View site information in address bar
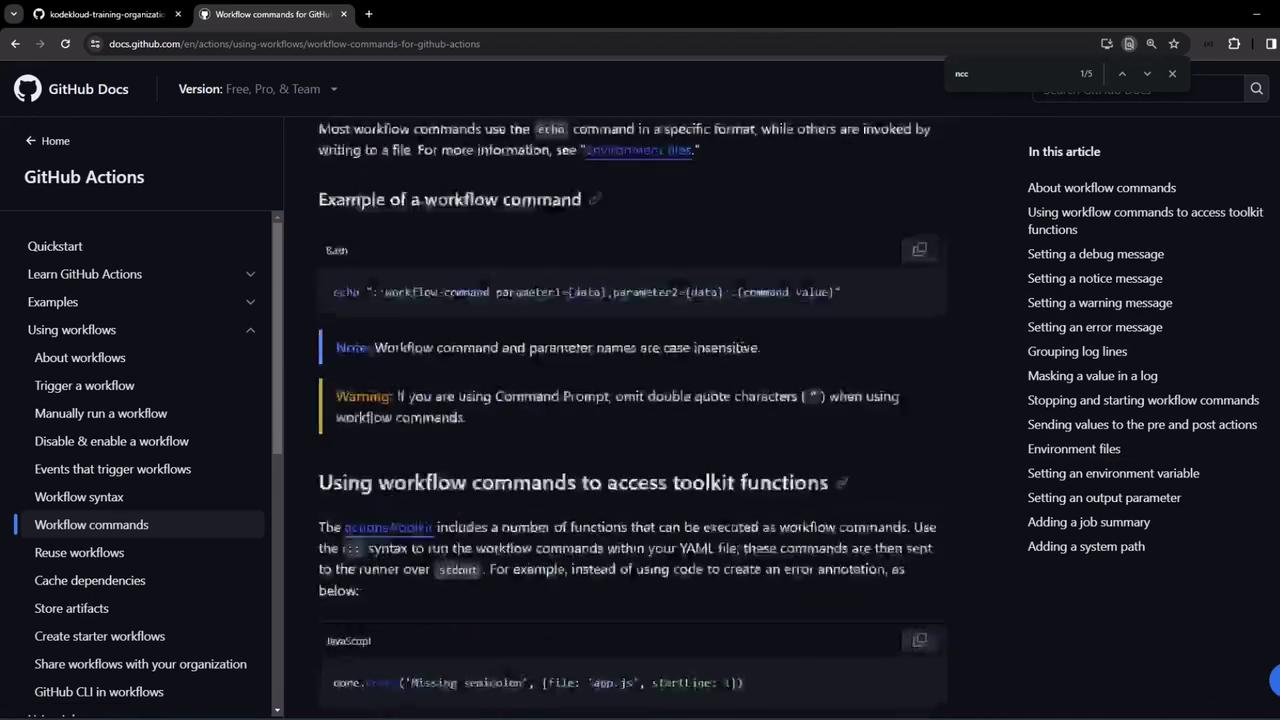The height and width of the screenshot is (720, 1280). point(95,44)
